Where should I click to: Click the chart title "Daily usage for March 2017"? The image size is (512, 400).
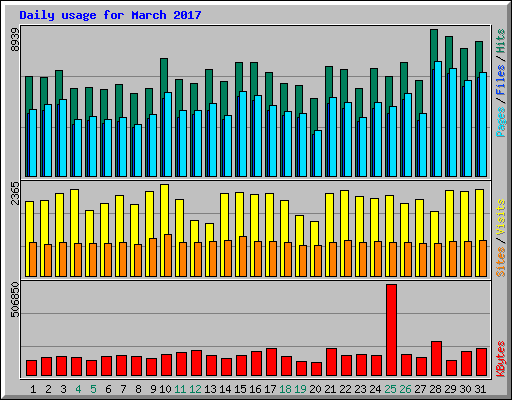coord(110,15)
